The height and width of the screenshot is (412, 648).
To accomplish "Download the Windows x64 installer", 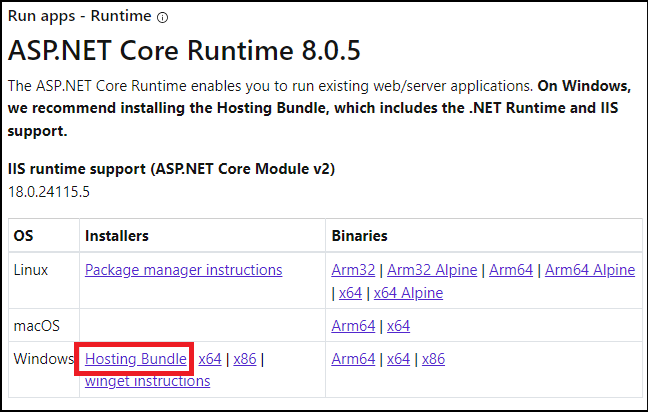I will 210,359.
